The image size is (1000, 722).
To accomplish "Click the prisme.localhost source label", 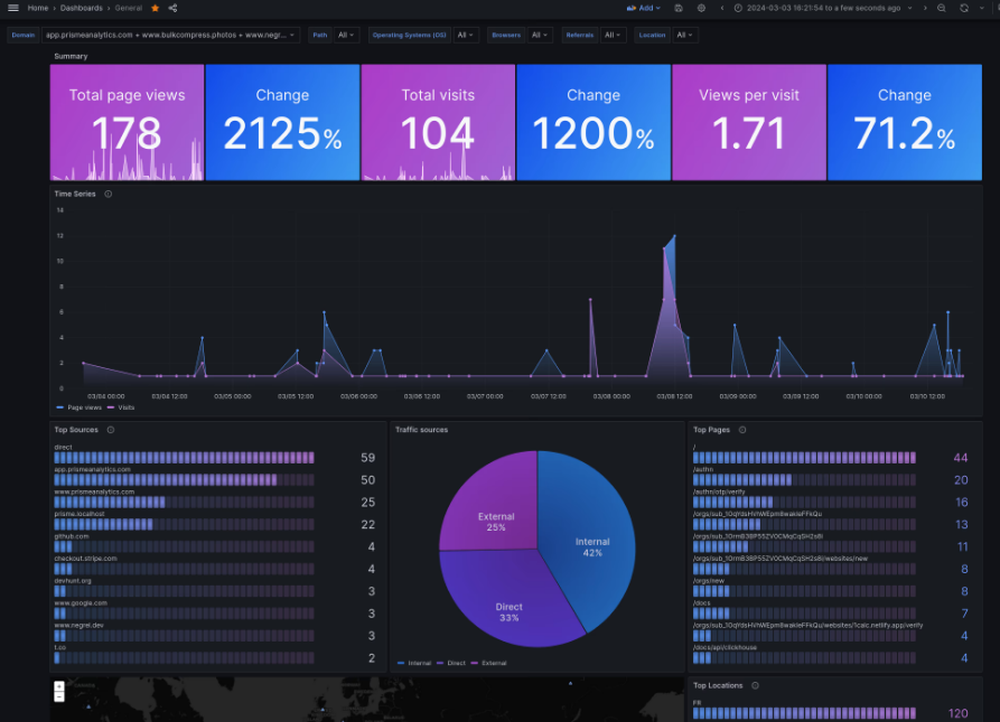I will (x=79, y=514).
